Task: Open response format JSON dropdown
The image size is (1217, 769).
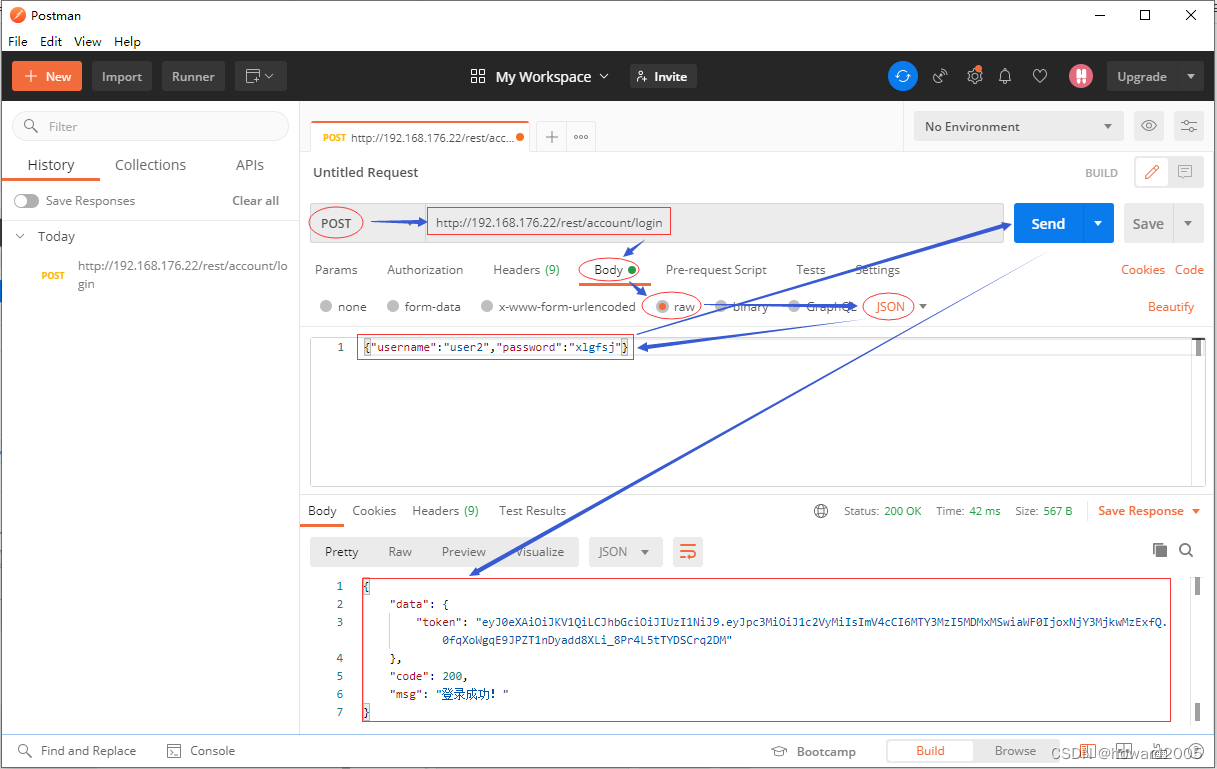Action: pyautogui.click(x=625, y=552)
